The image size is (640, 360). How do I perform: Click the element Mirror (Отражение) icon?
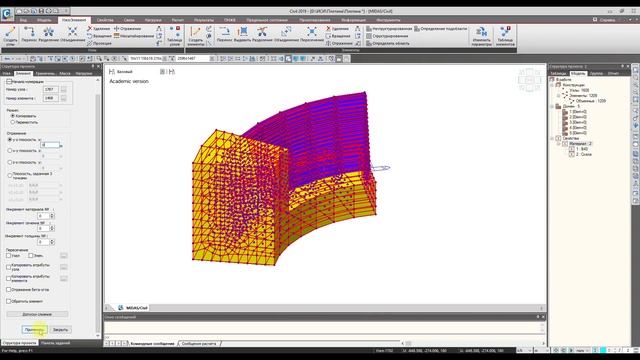[x=328, y=43]
